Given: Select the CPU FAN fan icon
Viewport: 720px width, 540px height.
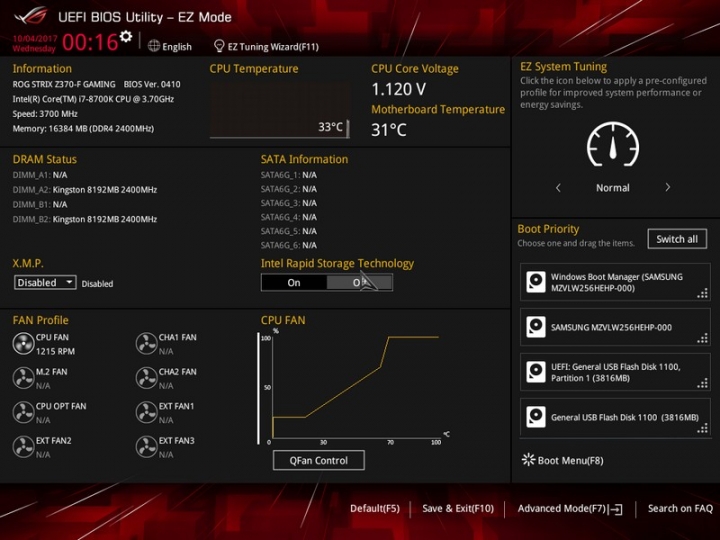Looking at the screenshot, I should pos(23,343).
